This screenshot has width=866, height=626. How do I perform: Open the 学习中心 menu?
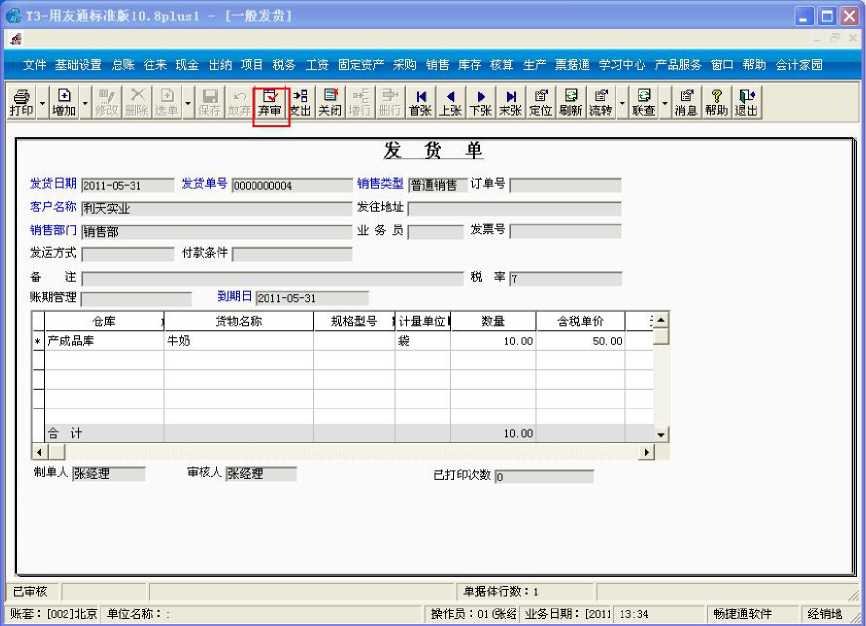click(622, 65)
